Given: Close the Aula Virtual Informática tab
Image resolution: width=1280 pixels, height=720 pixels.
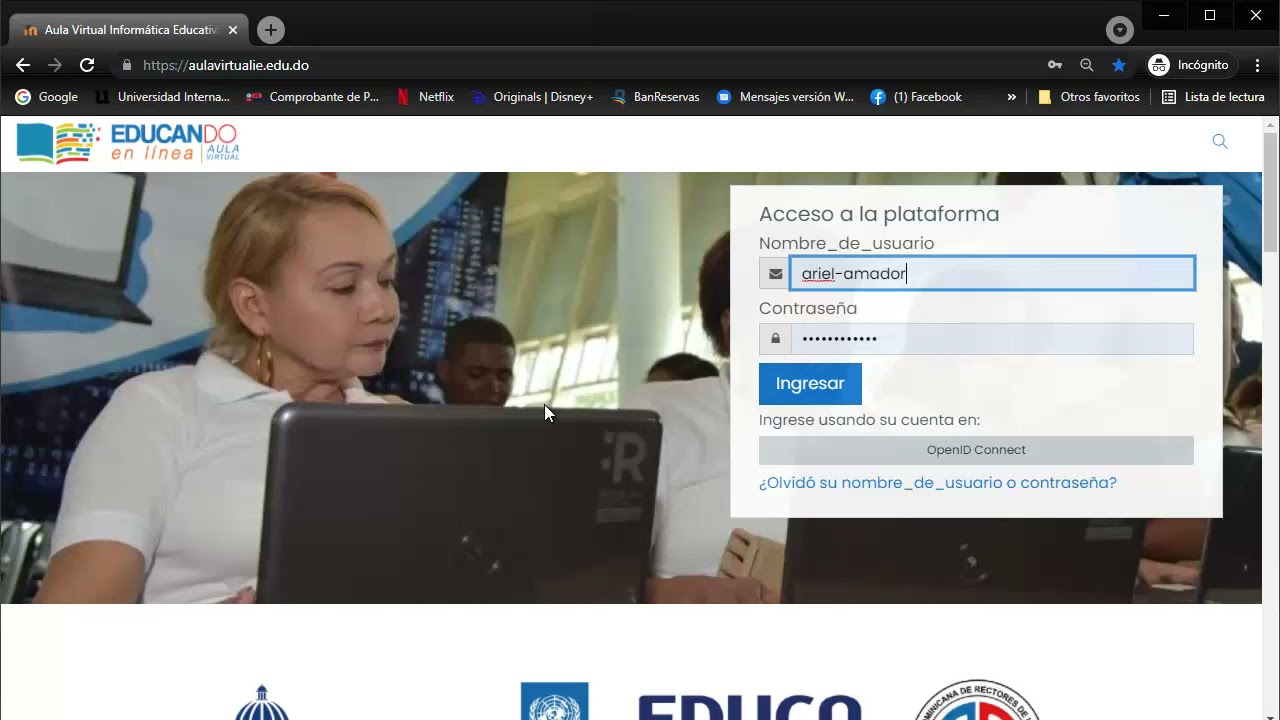Looking at the screenshot, I should click(x=233, y=30).
